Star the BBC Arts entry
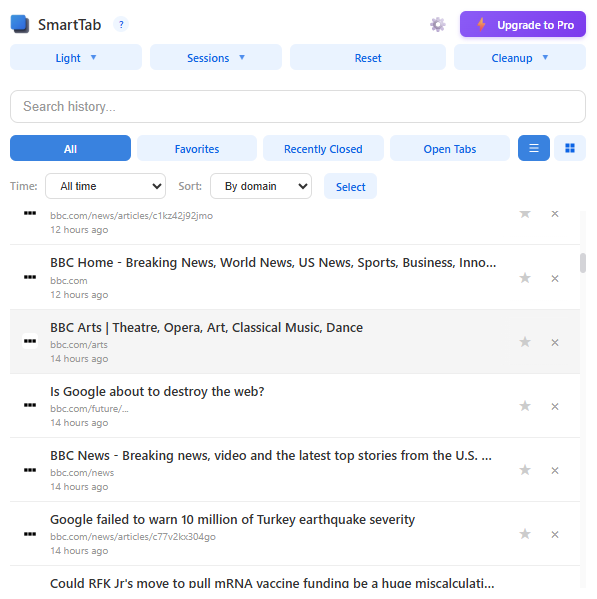 pyautogui.click(x=525, y=342)
